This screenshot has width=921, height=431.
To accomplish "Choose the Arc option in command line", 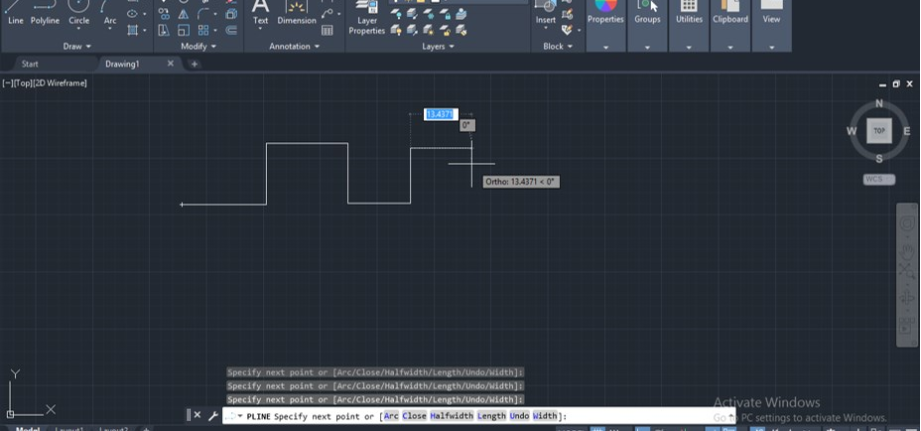I will pos(391,416).
